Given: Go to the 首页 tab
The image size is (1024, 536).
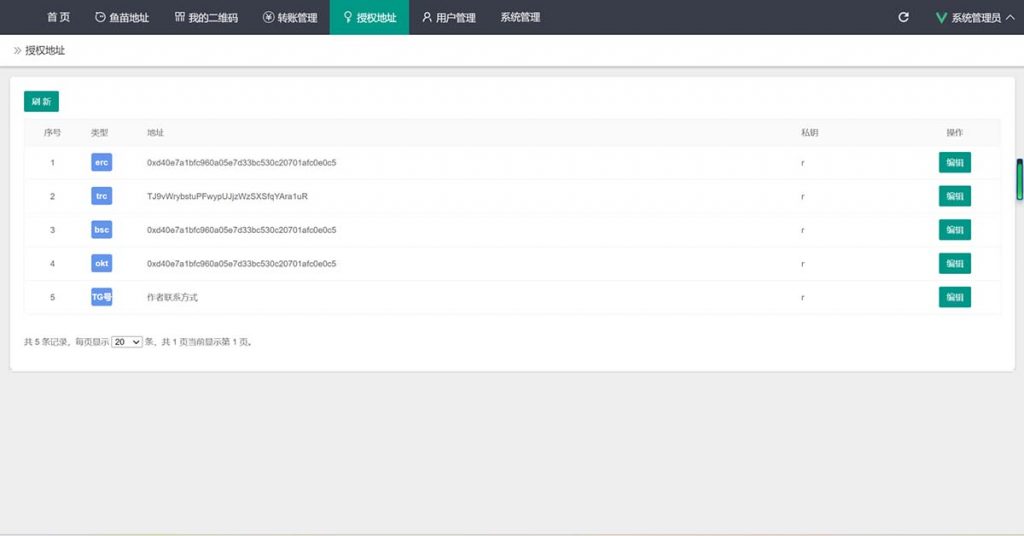Looking at the screenshot, I should 58,17.
